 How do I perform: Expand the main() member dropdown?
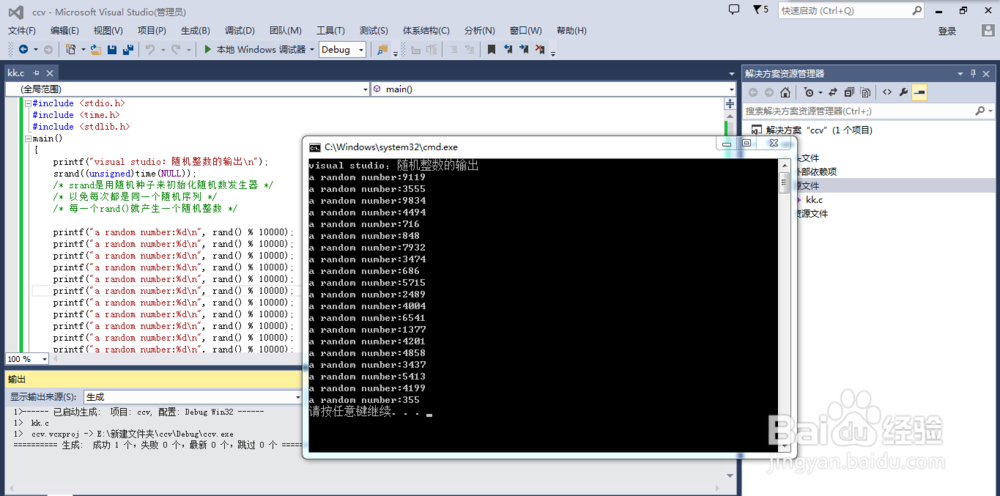tap(731, 90)
